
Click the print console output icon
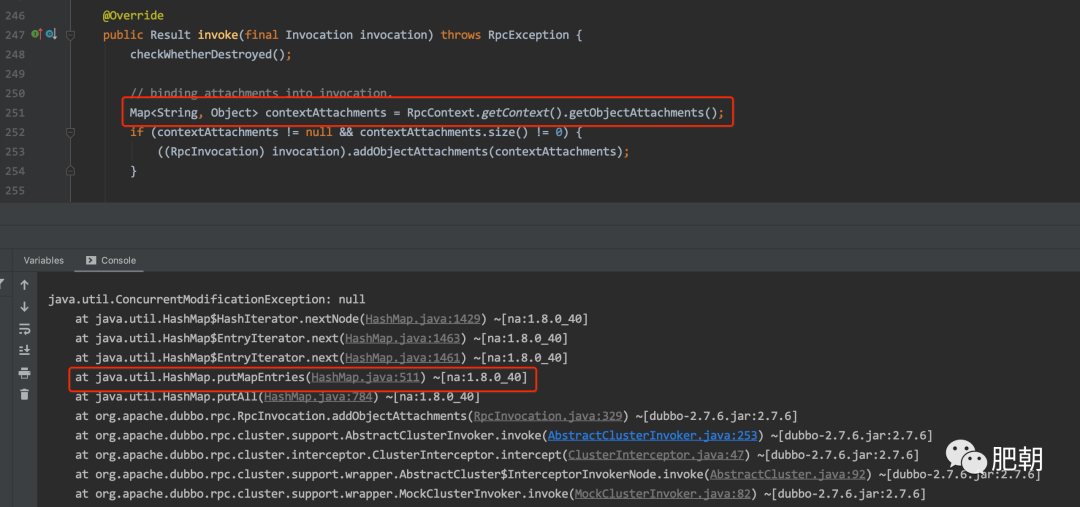point(25,373)
